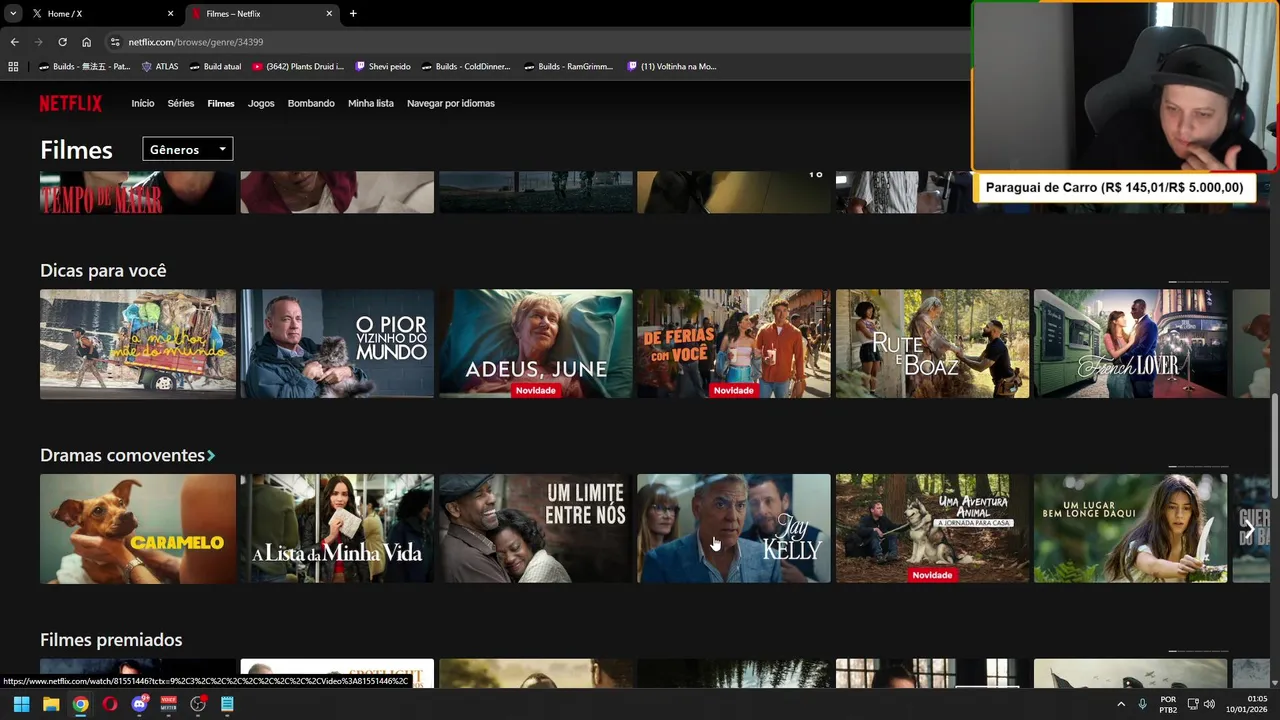This screenshot has height=720, width=1280.
Task: Open a new tab with plus button
Action: click(353, 14)
